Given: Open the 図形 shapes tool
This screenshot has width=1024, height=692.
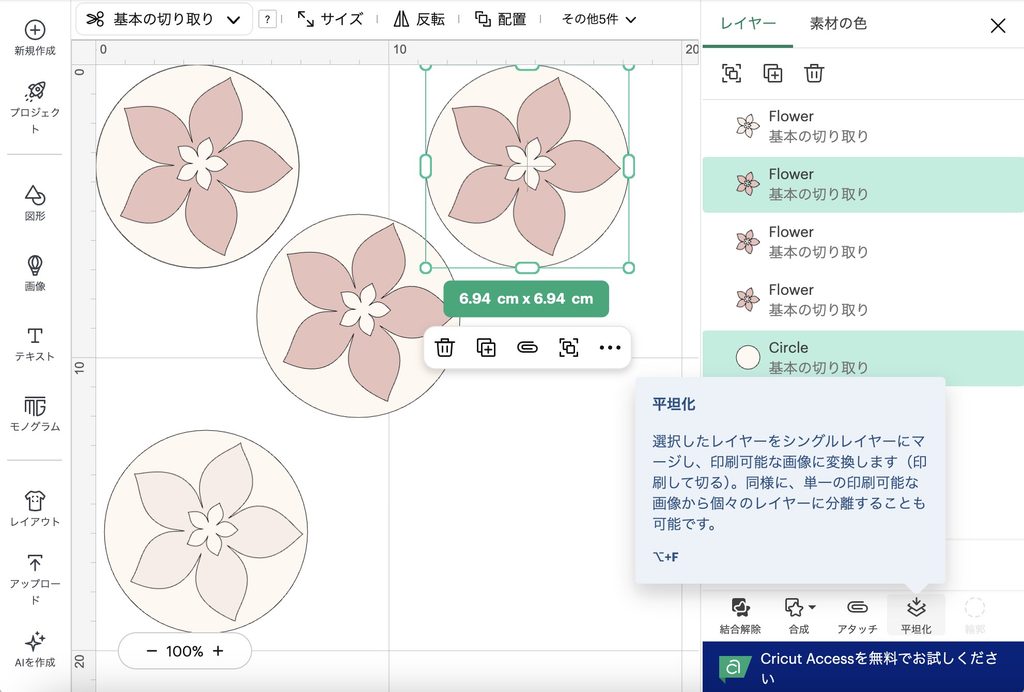Looking at the screenshot, I should (x=35, y=195).
